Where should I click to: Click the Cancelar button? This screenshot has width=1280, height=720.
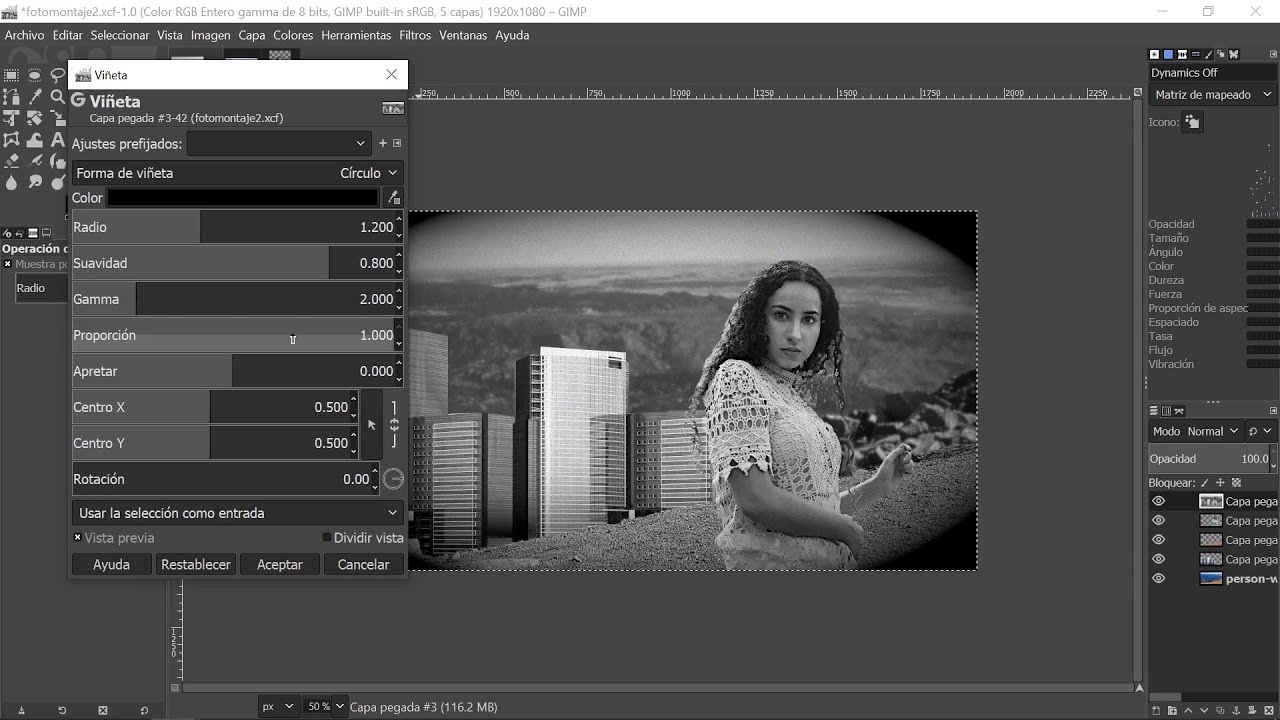point(363,565)
